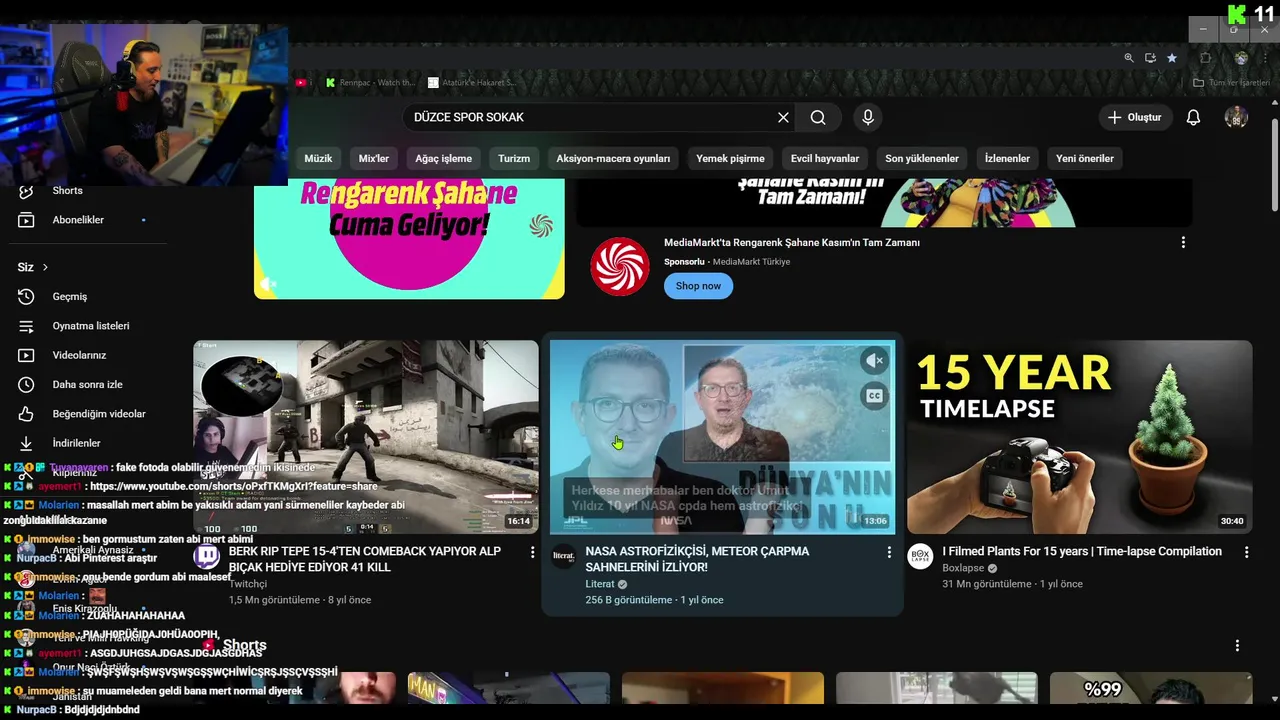Screen dimensions: 1280x720
Task: Open Daha sonra izle in the sidebar
Action: (90, 385)
